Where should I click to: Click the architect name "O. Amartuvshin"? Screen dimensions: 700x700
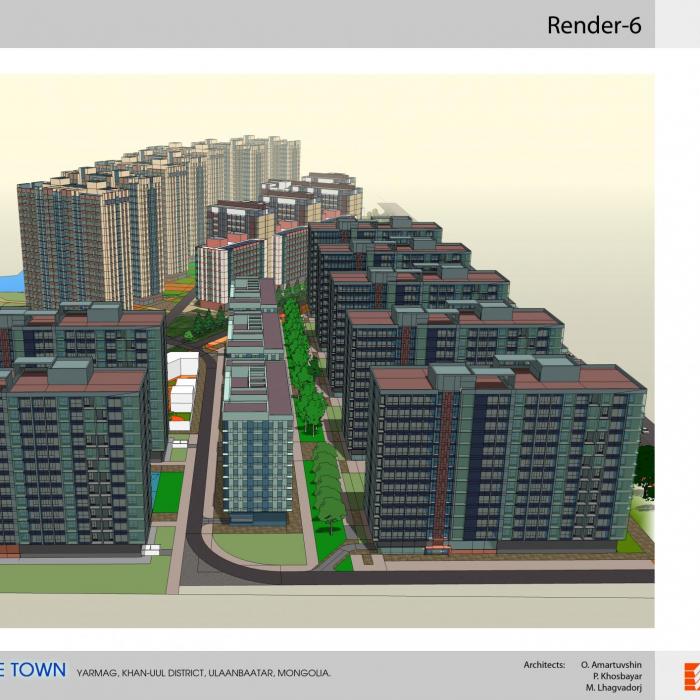(611, 665)
